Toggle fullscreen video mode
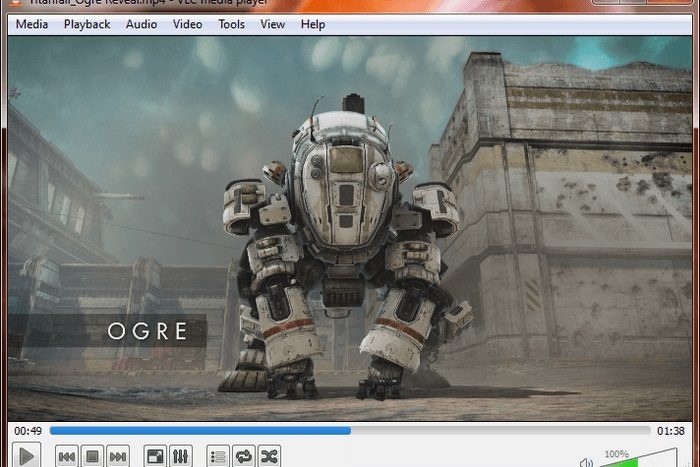The width and height of the screenshot is (700, 467). (155, 456)
